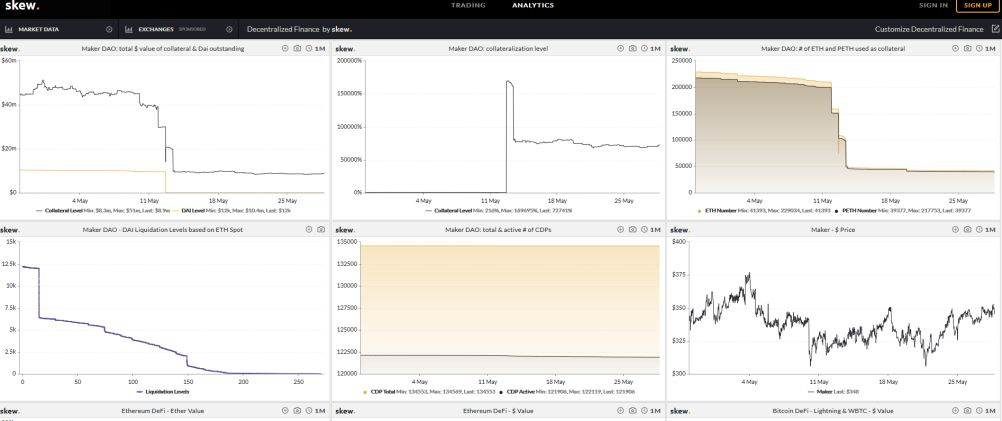The height and width of the screenshot is (421, 1002).
Task: Click the camera icon on the Bitcoin DeFi Lightning & WBTC chart
Action: pyautogui.click(x=967, y=411)
